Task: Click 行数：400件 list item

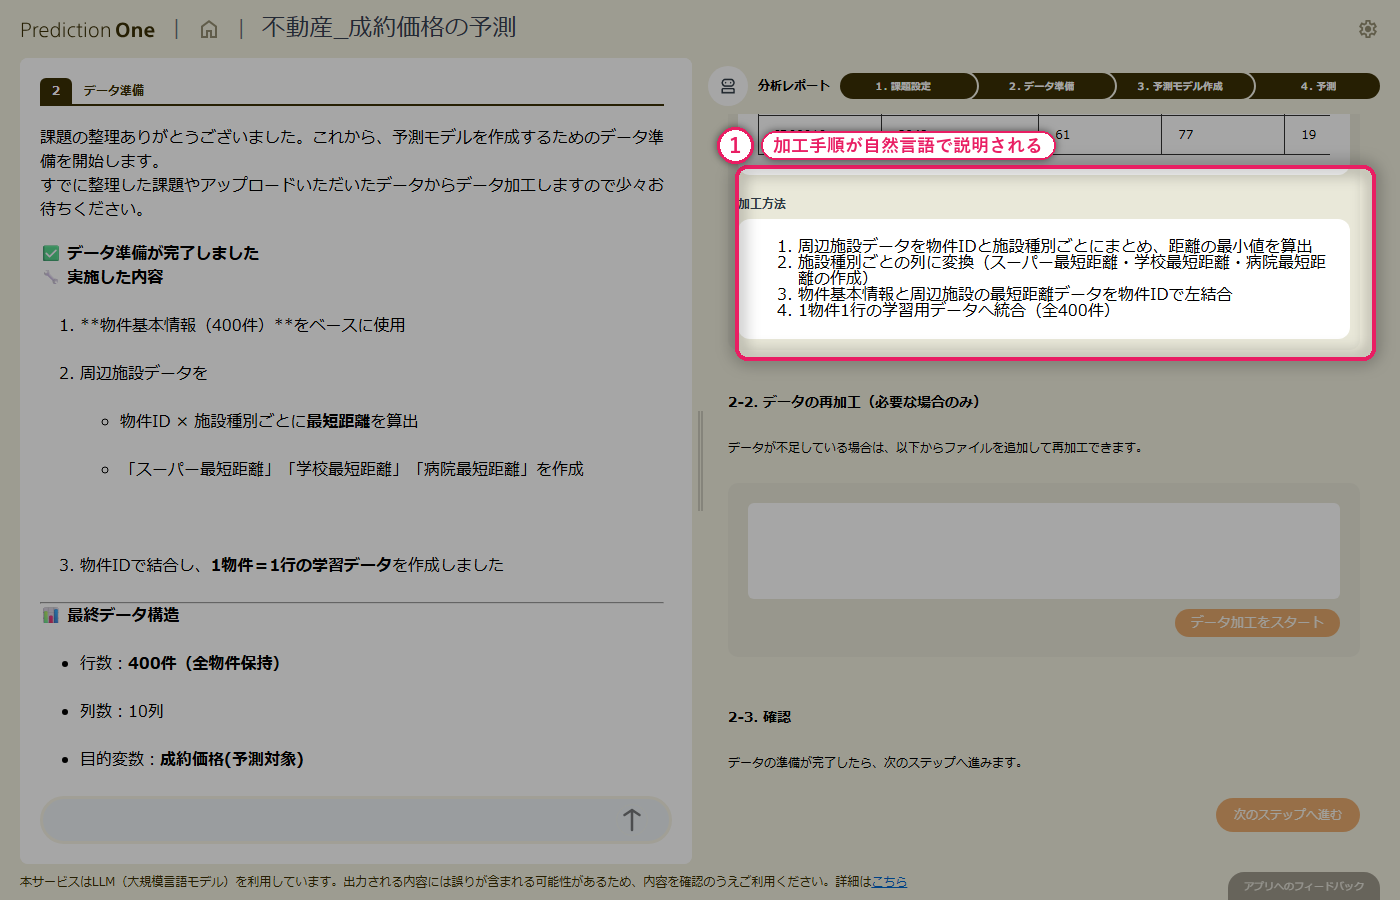Action: click(180, 663)
